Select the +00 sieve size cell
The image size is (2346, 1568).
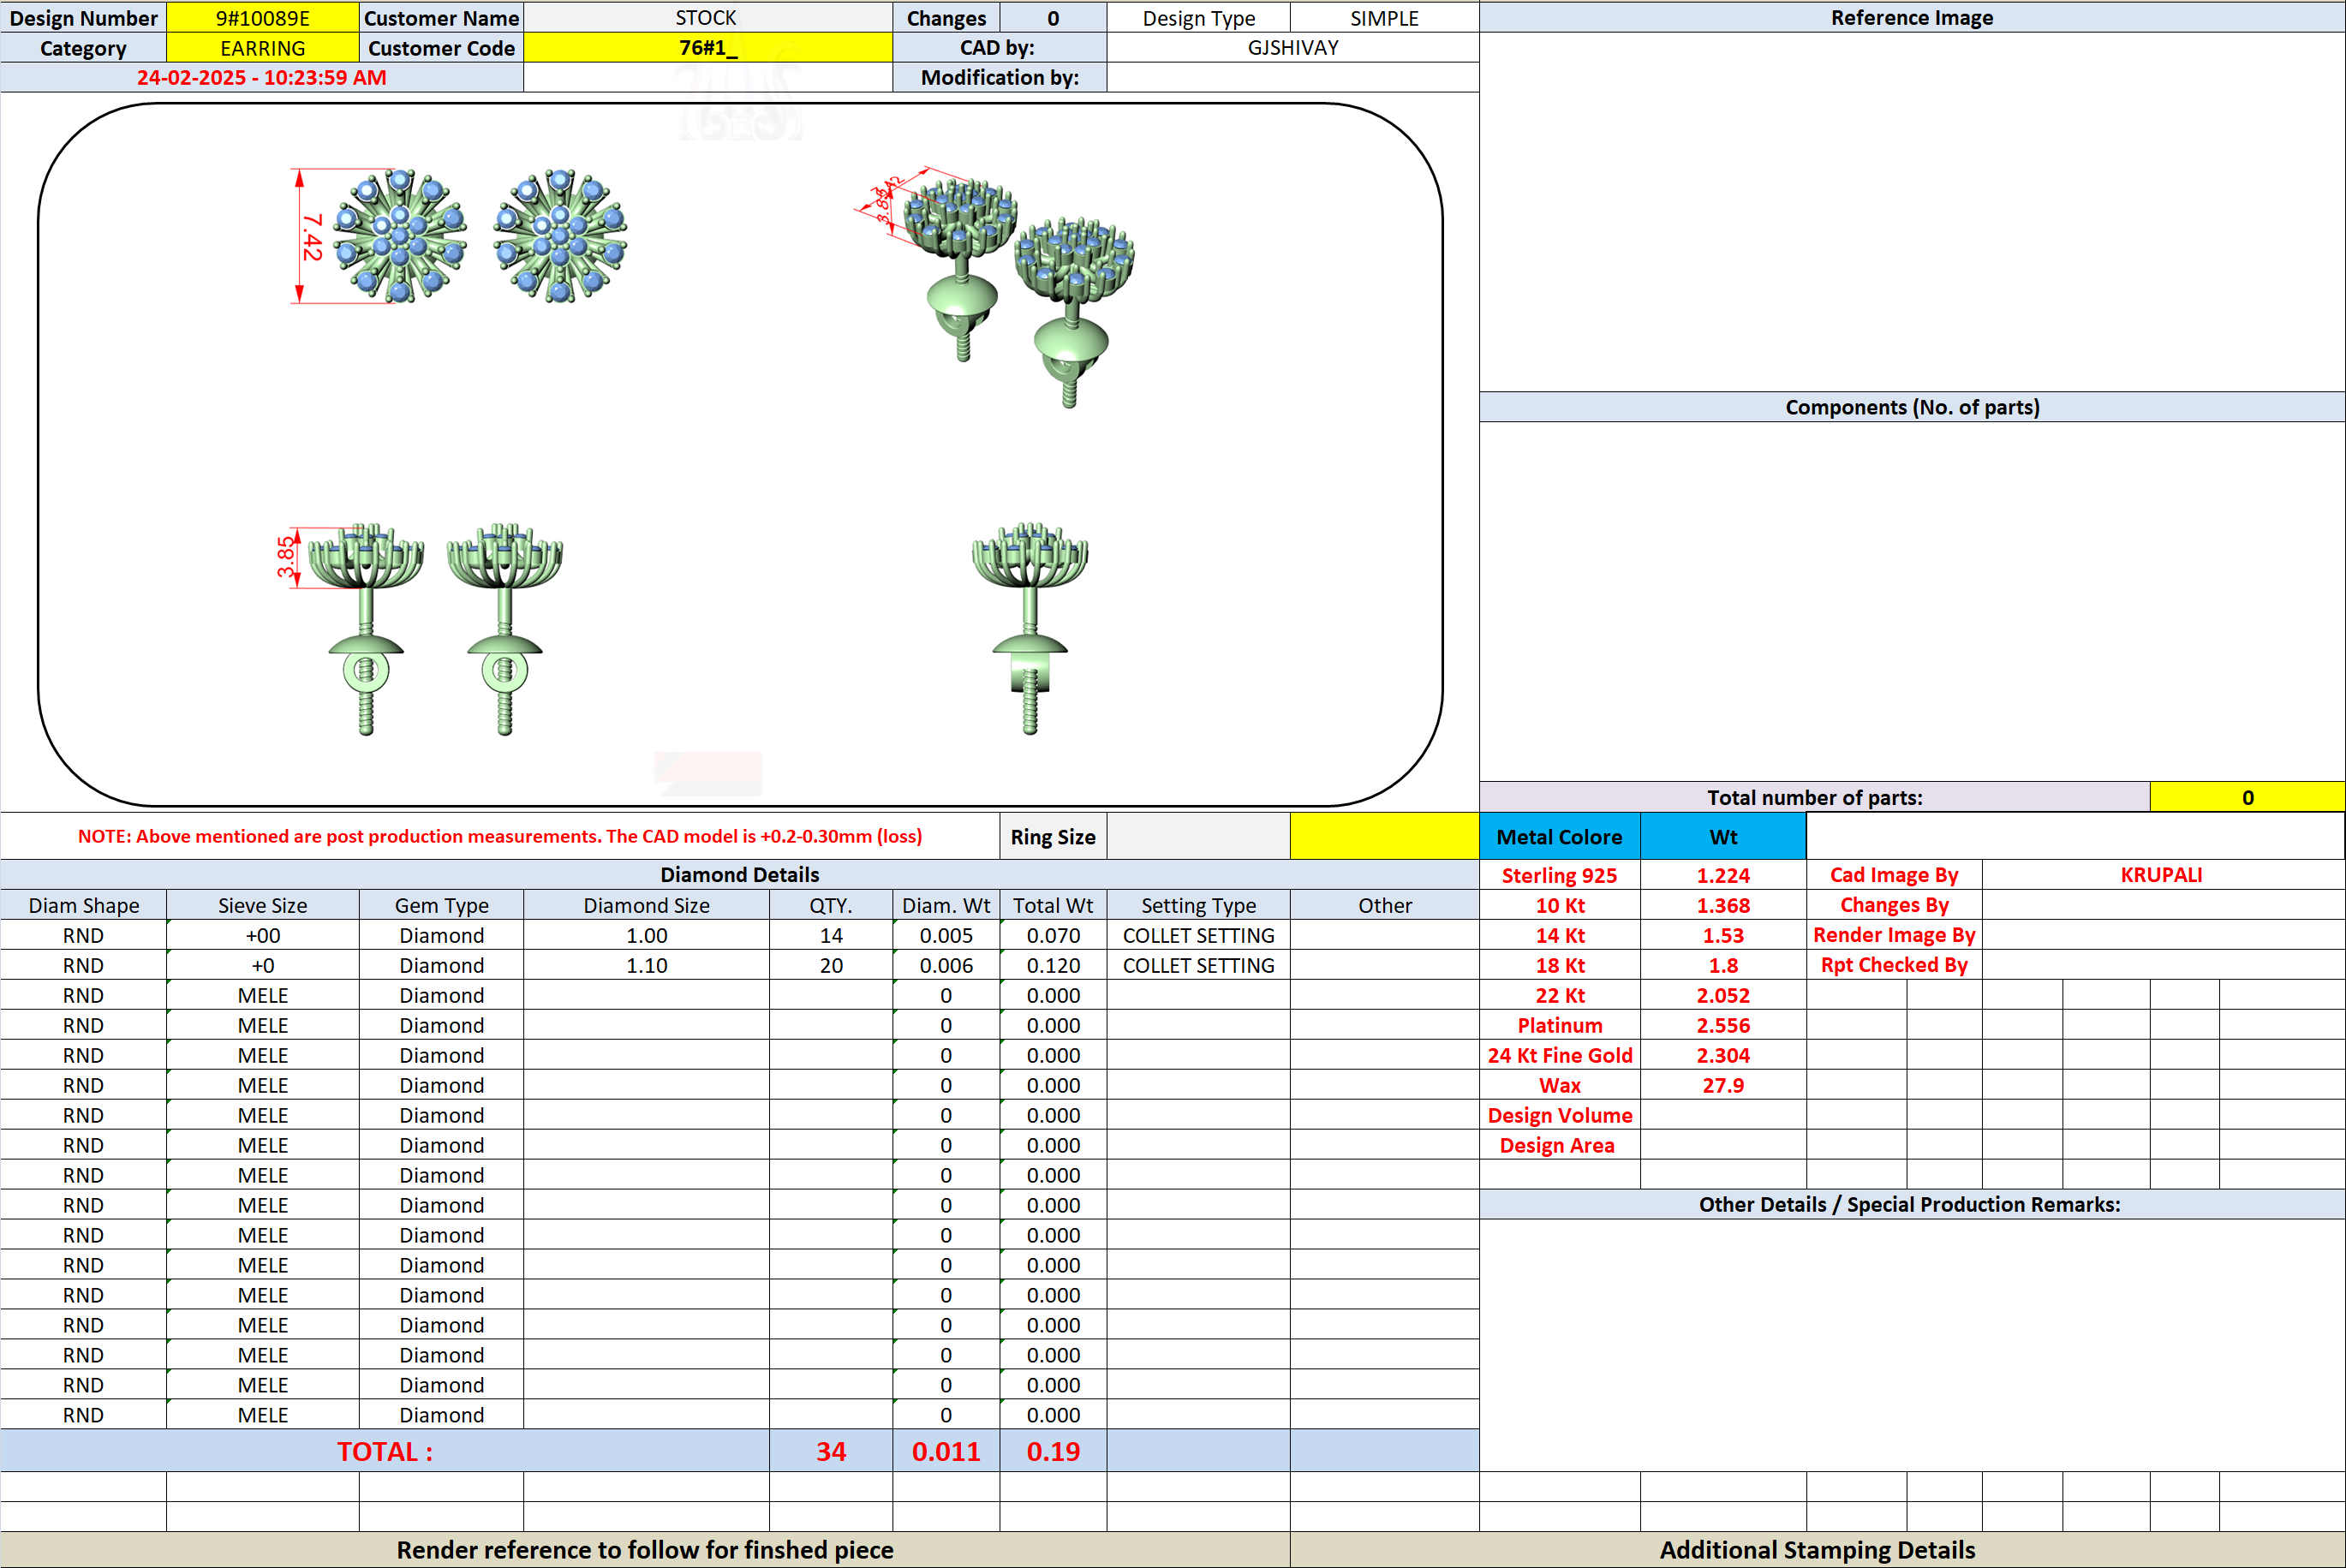[262, 935]
